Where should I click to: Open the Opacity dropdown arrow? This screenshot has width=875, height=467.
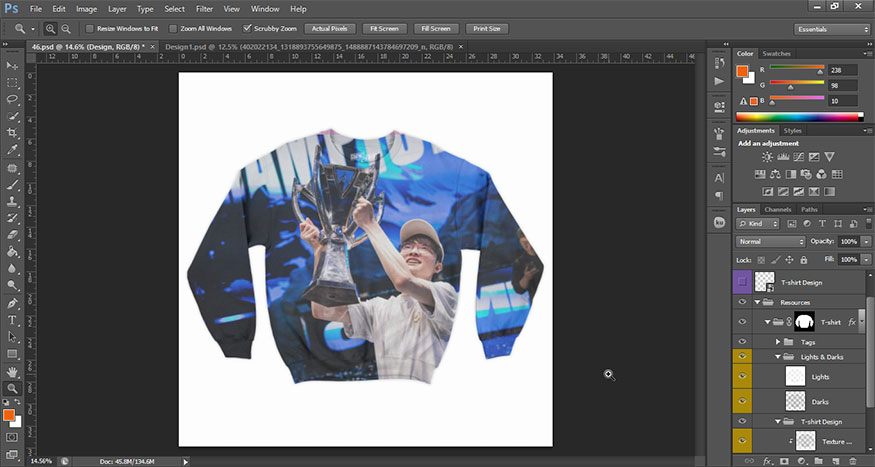pyautogui.click(x=866, y=242)
